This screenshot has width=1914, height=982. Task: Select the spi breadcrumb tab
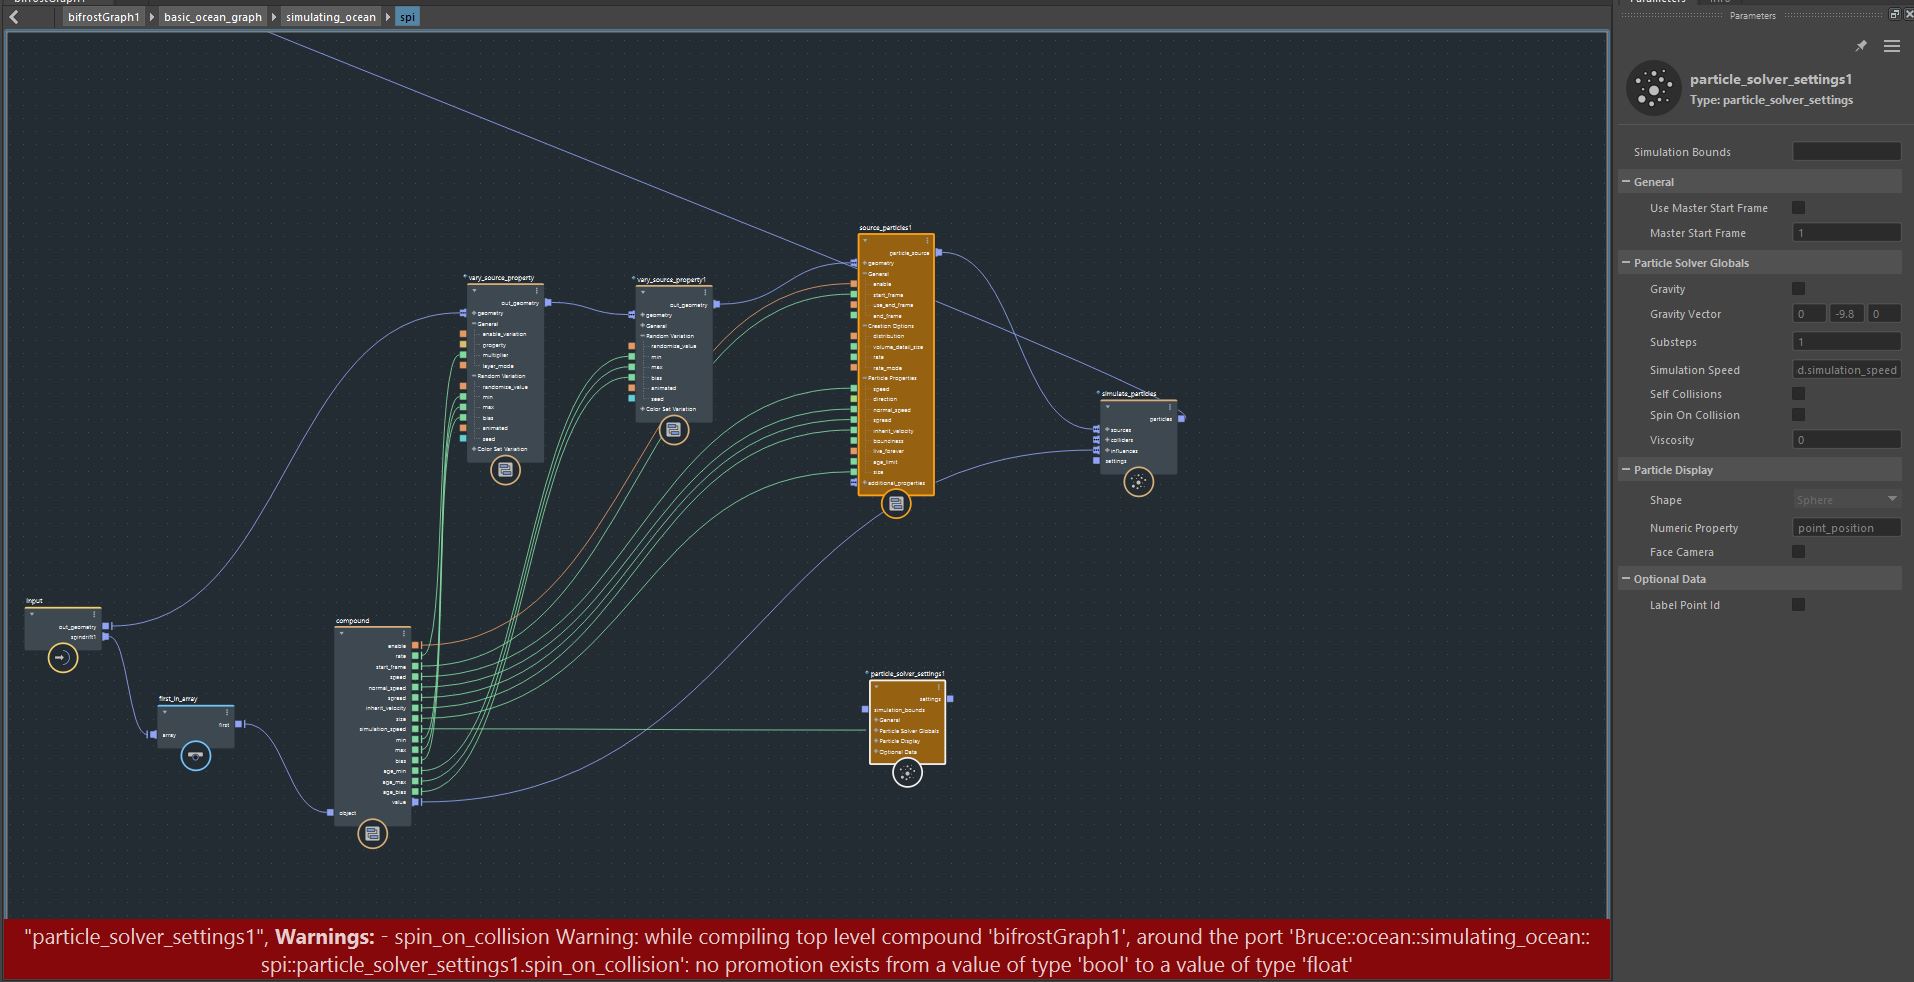pos(406,16)
